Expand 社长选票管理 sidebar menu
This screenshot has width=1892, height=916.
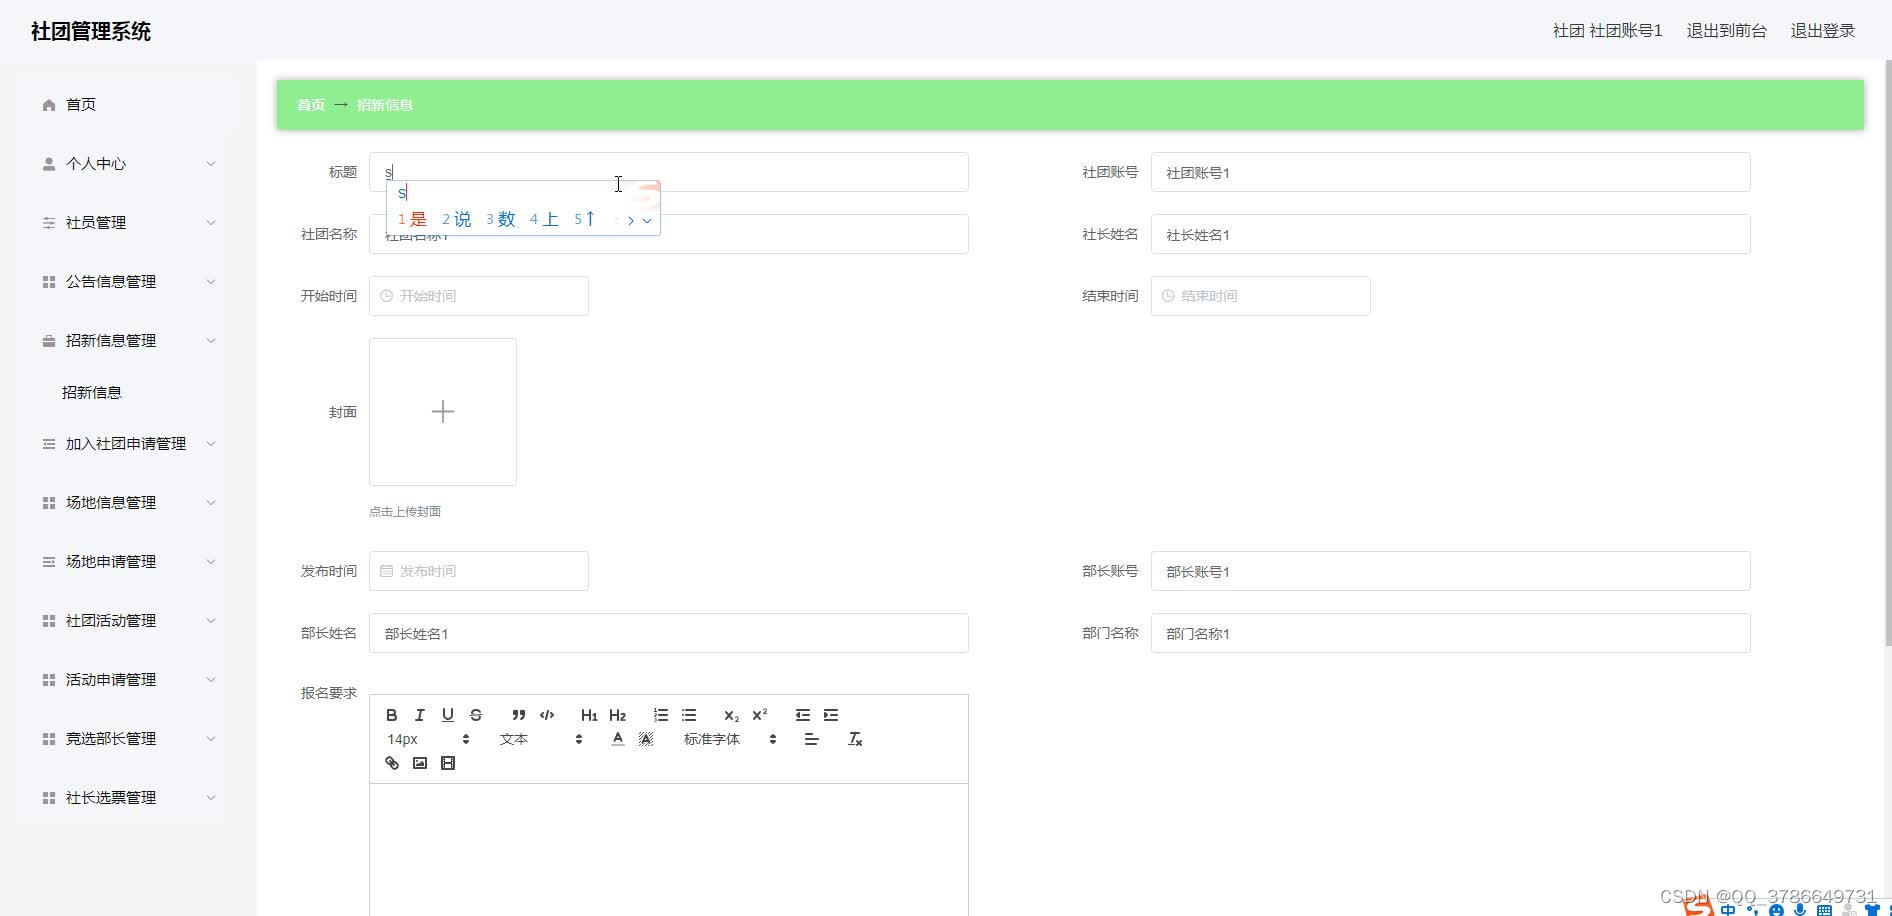coord(128,797)
